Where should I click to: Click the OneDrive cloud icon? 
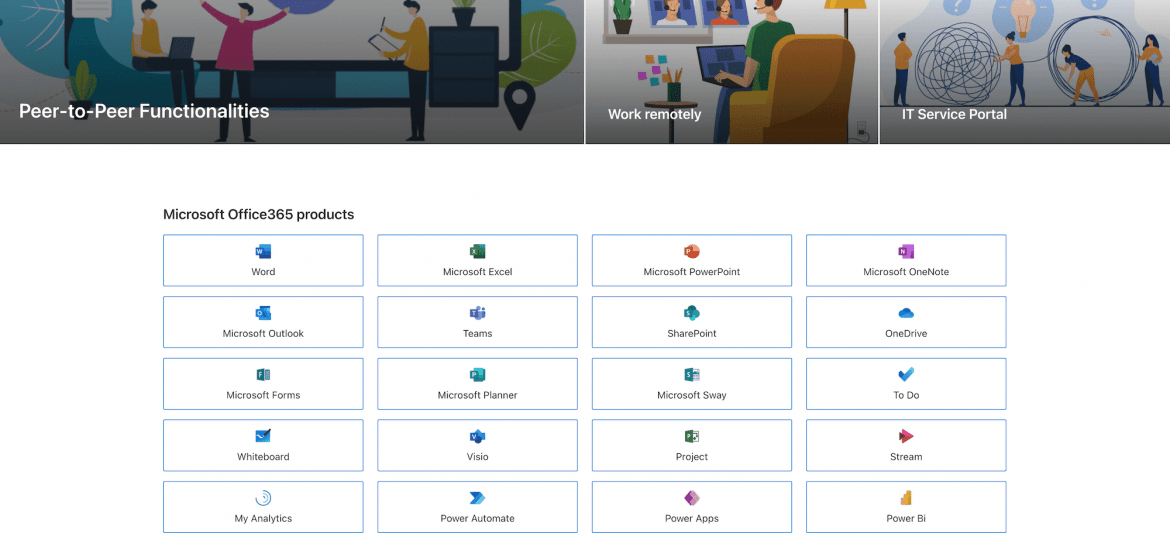pyautogui.click(x=906, y=313)
